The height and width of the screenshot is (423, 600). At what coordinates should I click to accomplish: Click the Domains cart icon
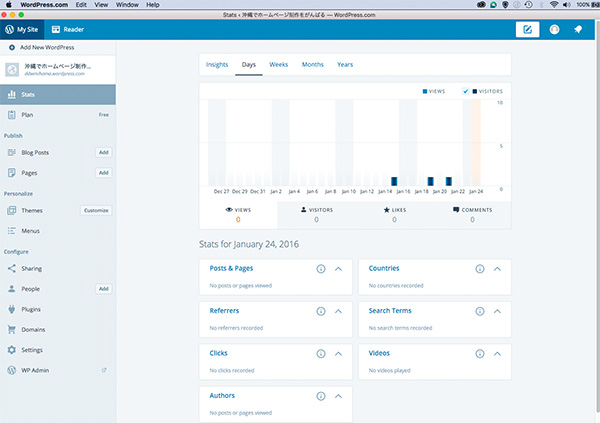[12, 329]
